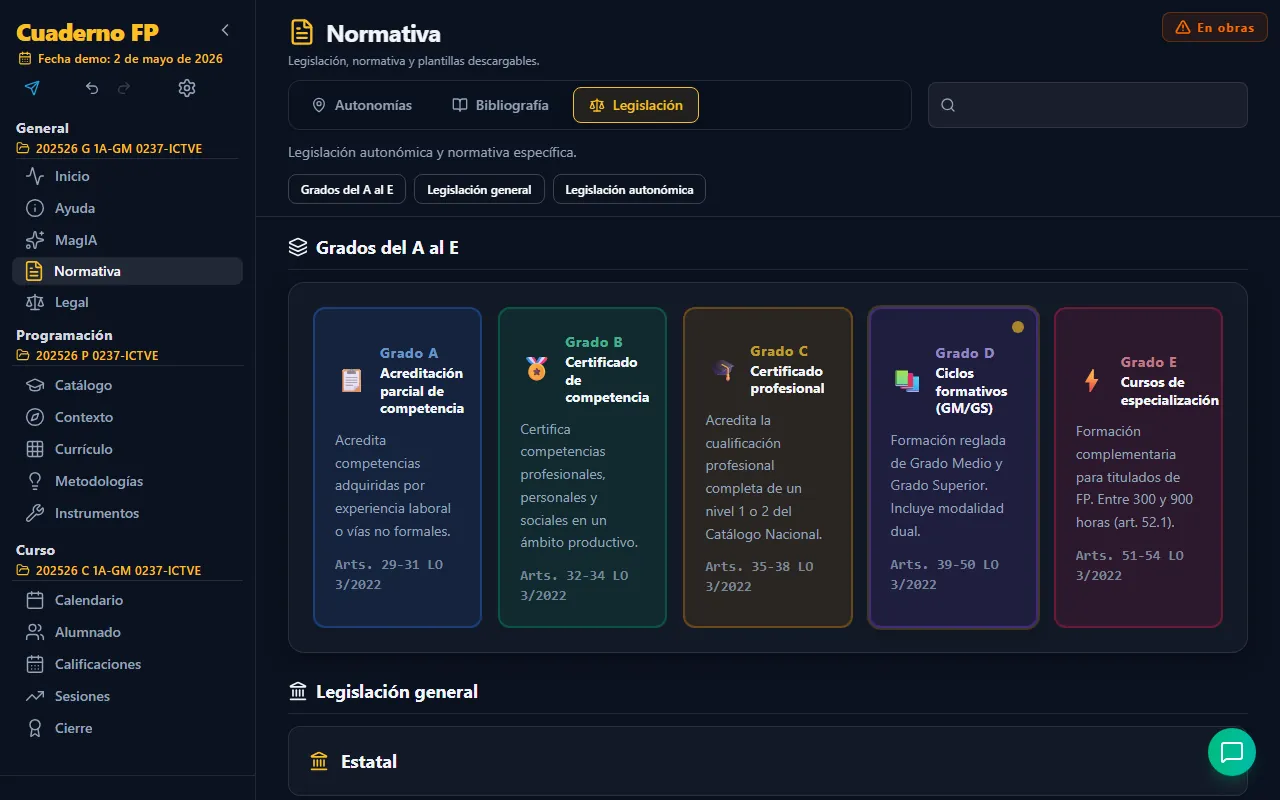Go to MagIA in the sidebar

(x=127, y=241)
